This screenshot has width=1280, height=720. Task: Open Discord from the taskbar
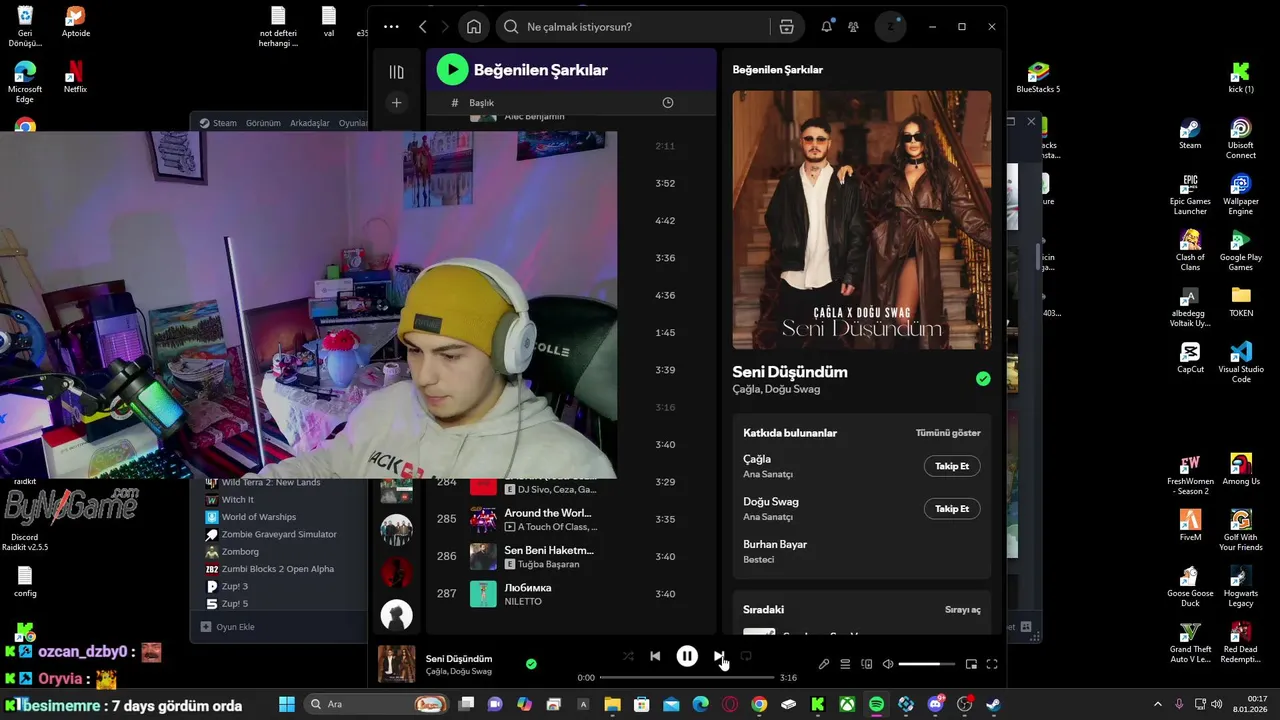[x=935, y=704]
